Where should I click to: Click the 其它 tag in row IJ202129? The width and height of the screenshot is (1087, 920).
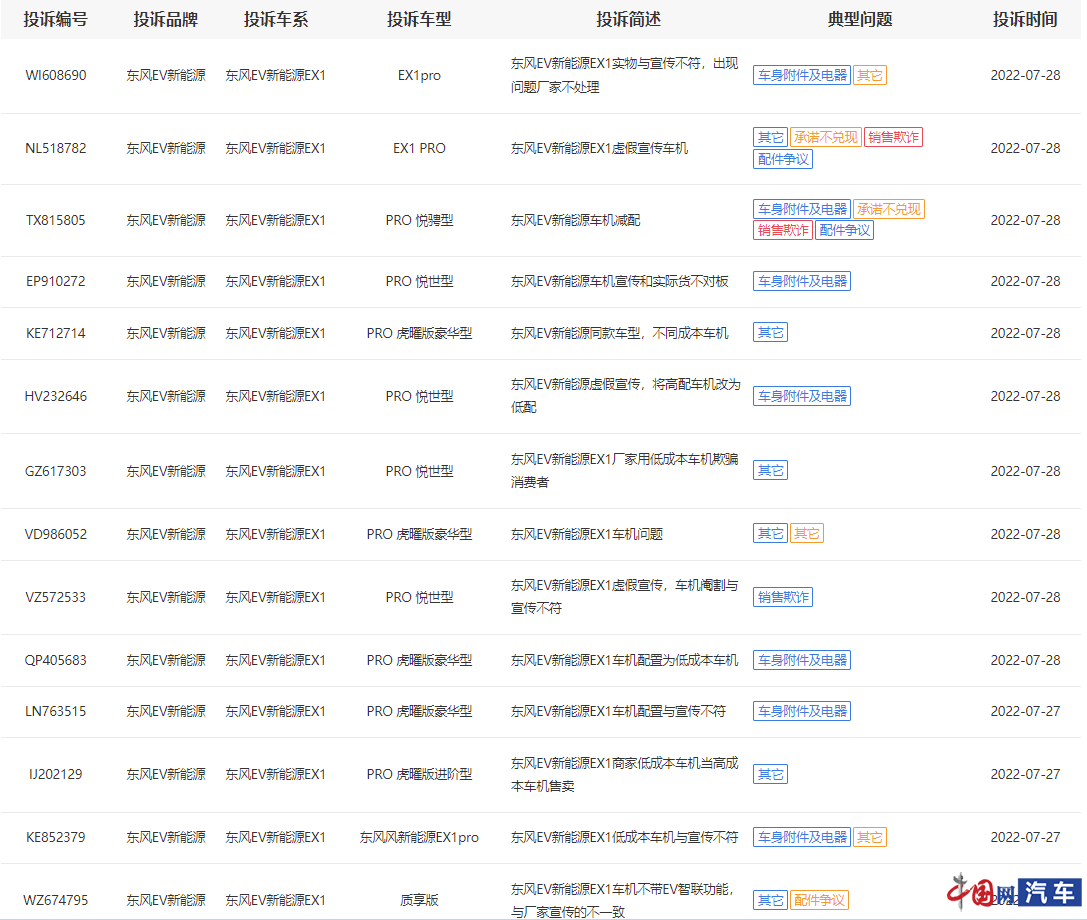[770, 775]
